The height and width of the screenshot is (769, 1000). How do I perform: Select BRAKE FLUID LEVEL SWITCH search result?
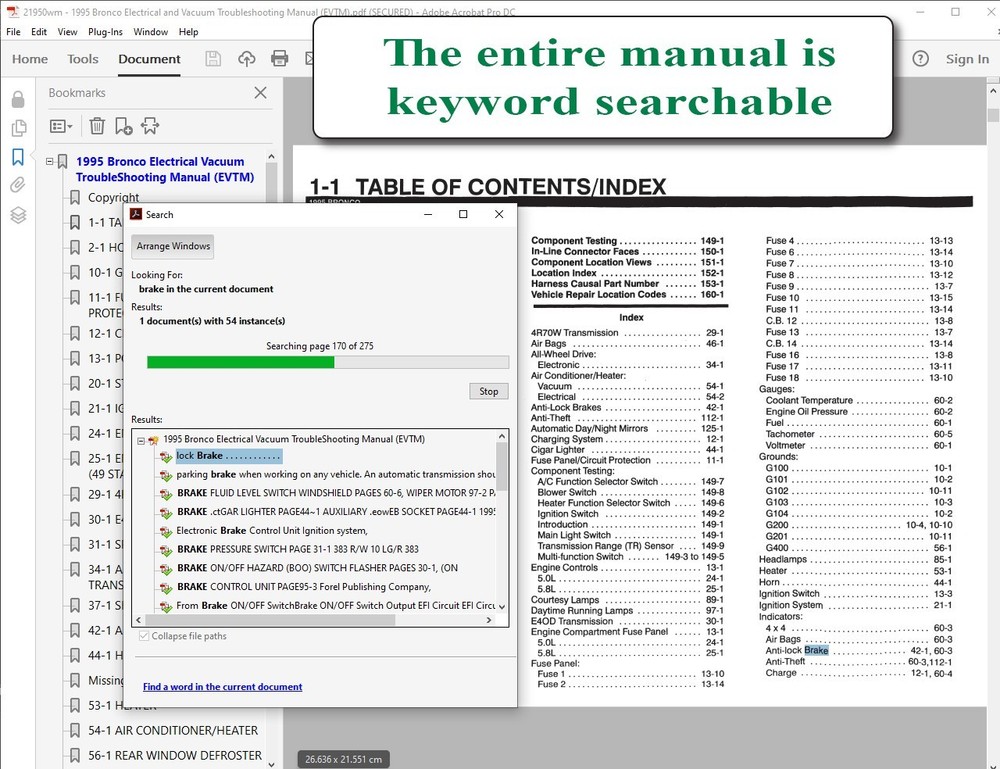pos(335,493)
